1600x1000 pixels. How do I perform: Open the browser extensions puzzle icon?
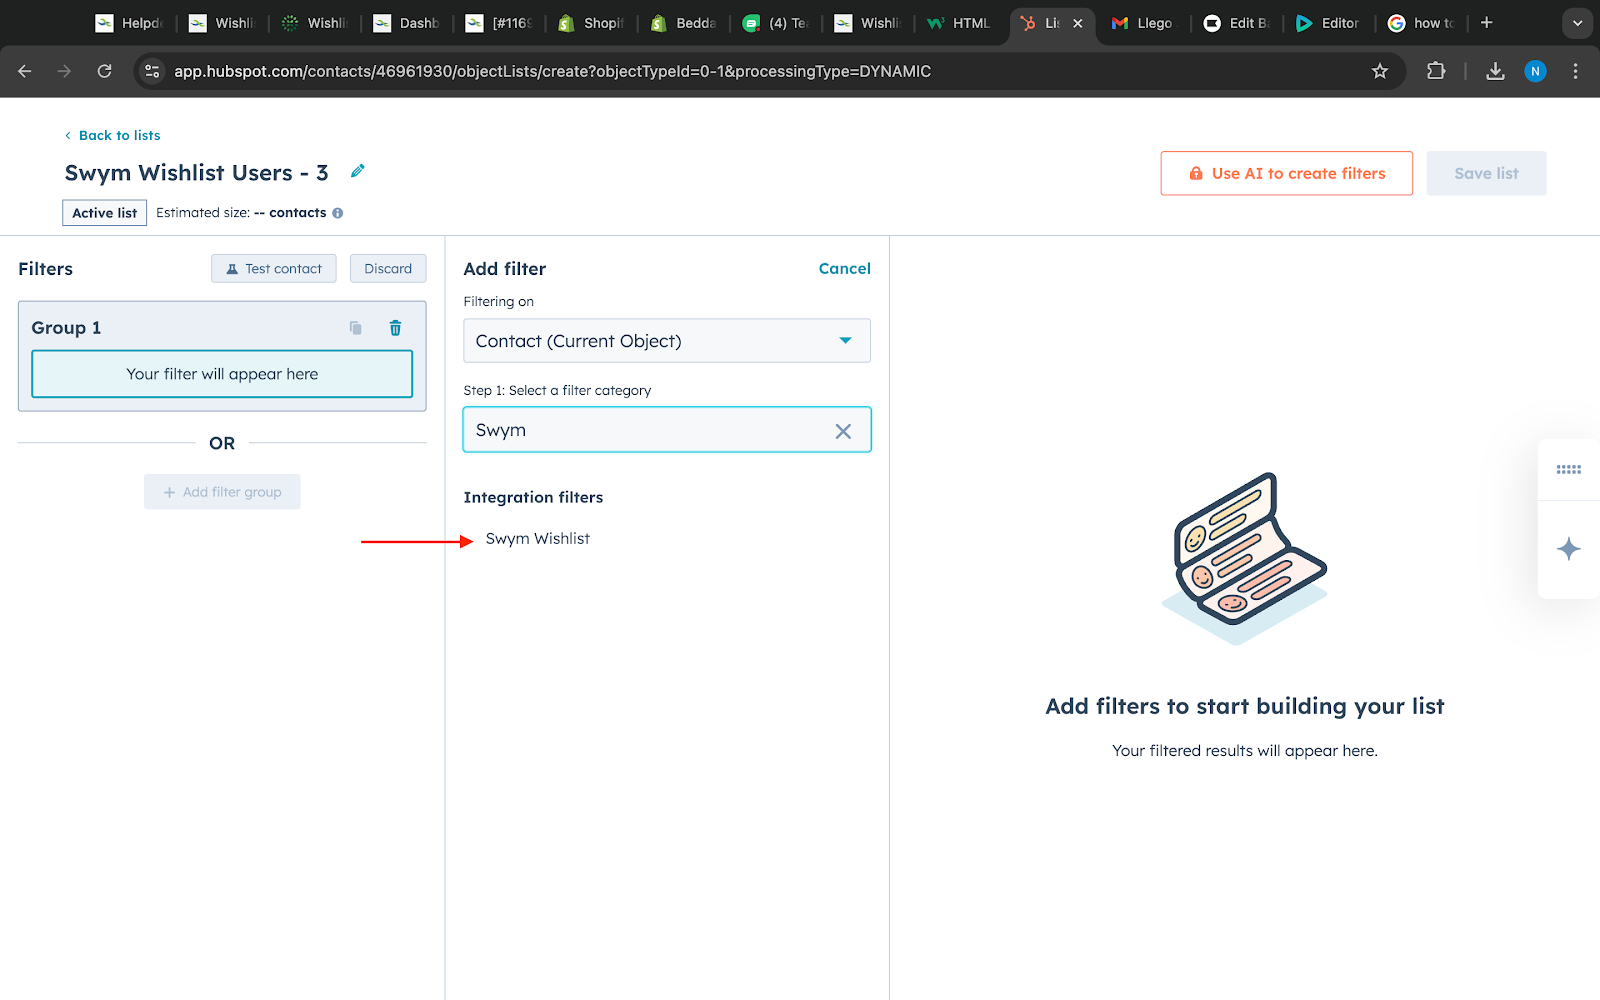(x=1436, y=71)
